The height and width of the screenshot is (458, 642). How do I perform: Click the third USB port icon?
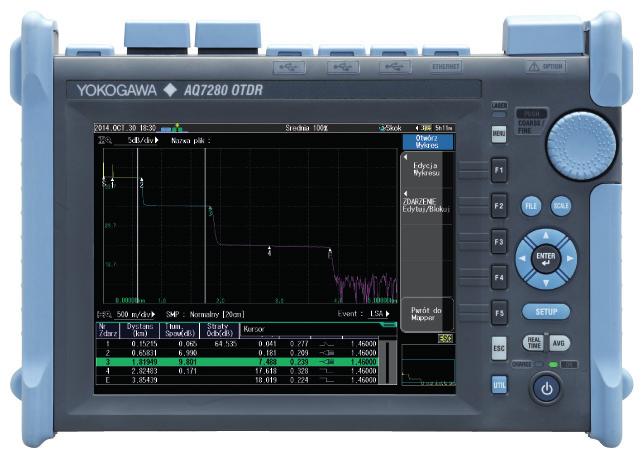[395, 67]
